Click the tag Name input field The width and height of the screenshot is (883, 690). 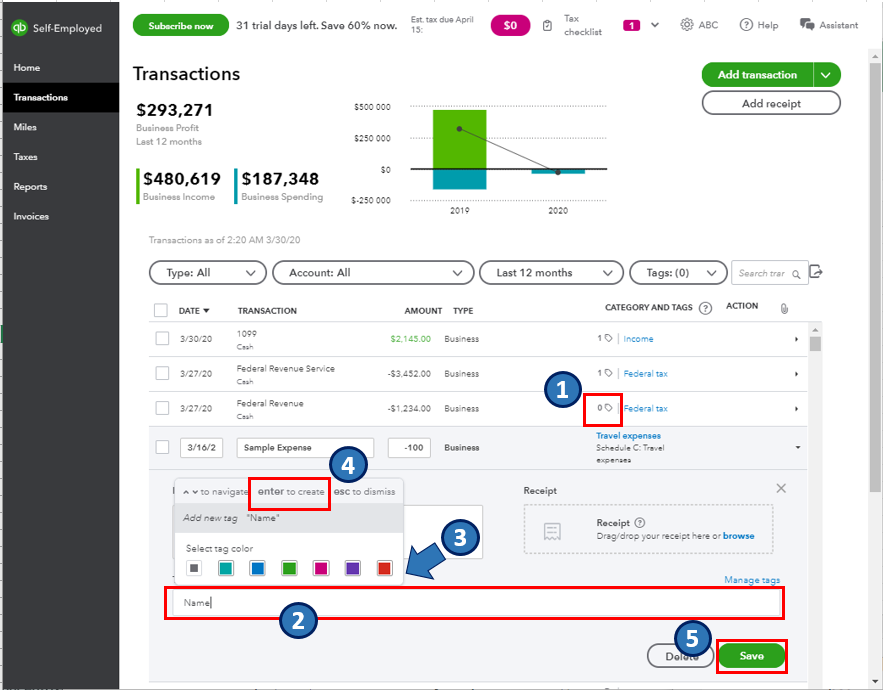tap(476, 603)
